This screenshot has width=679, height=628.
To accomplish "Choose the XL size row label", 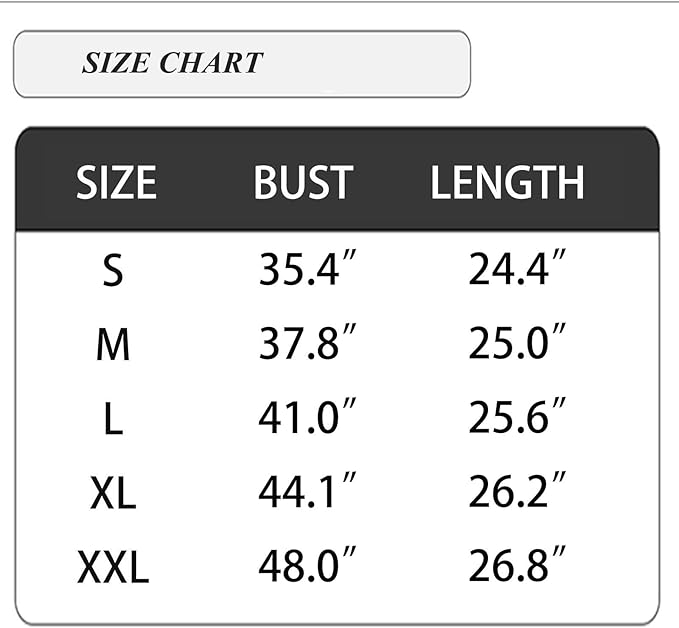I will (113, 493).
